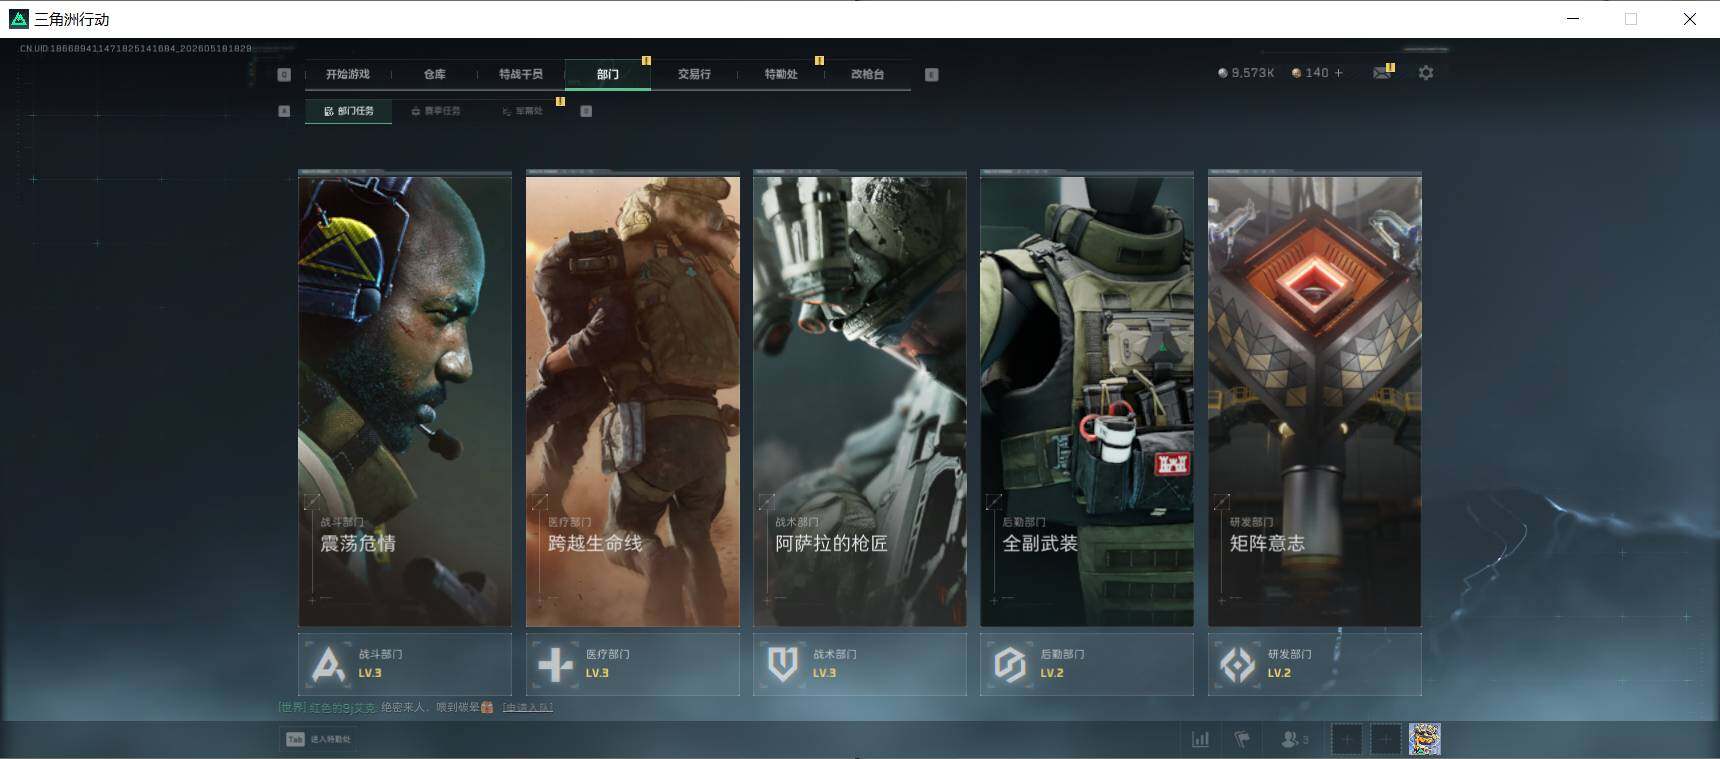Image resolution: width=1720 pixels, height=759 pixels.
Task: Open the statistics bar chart icon
Action: click(x=1201, y=740)
